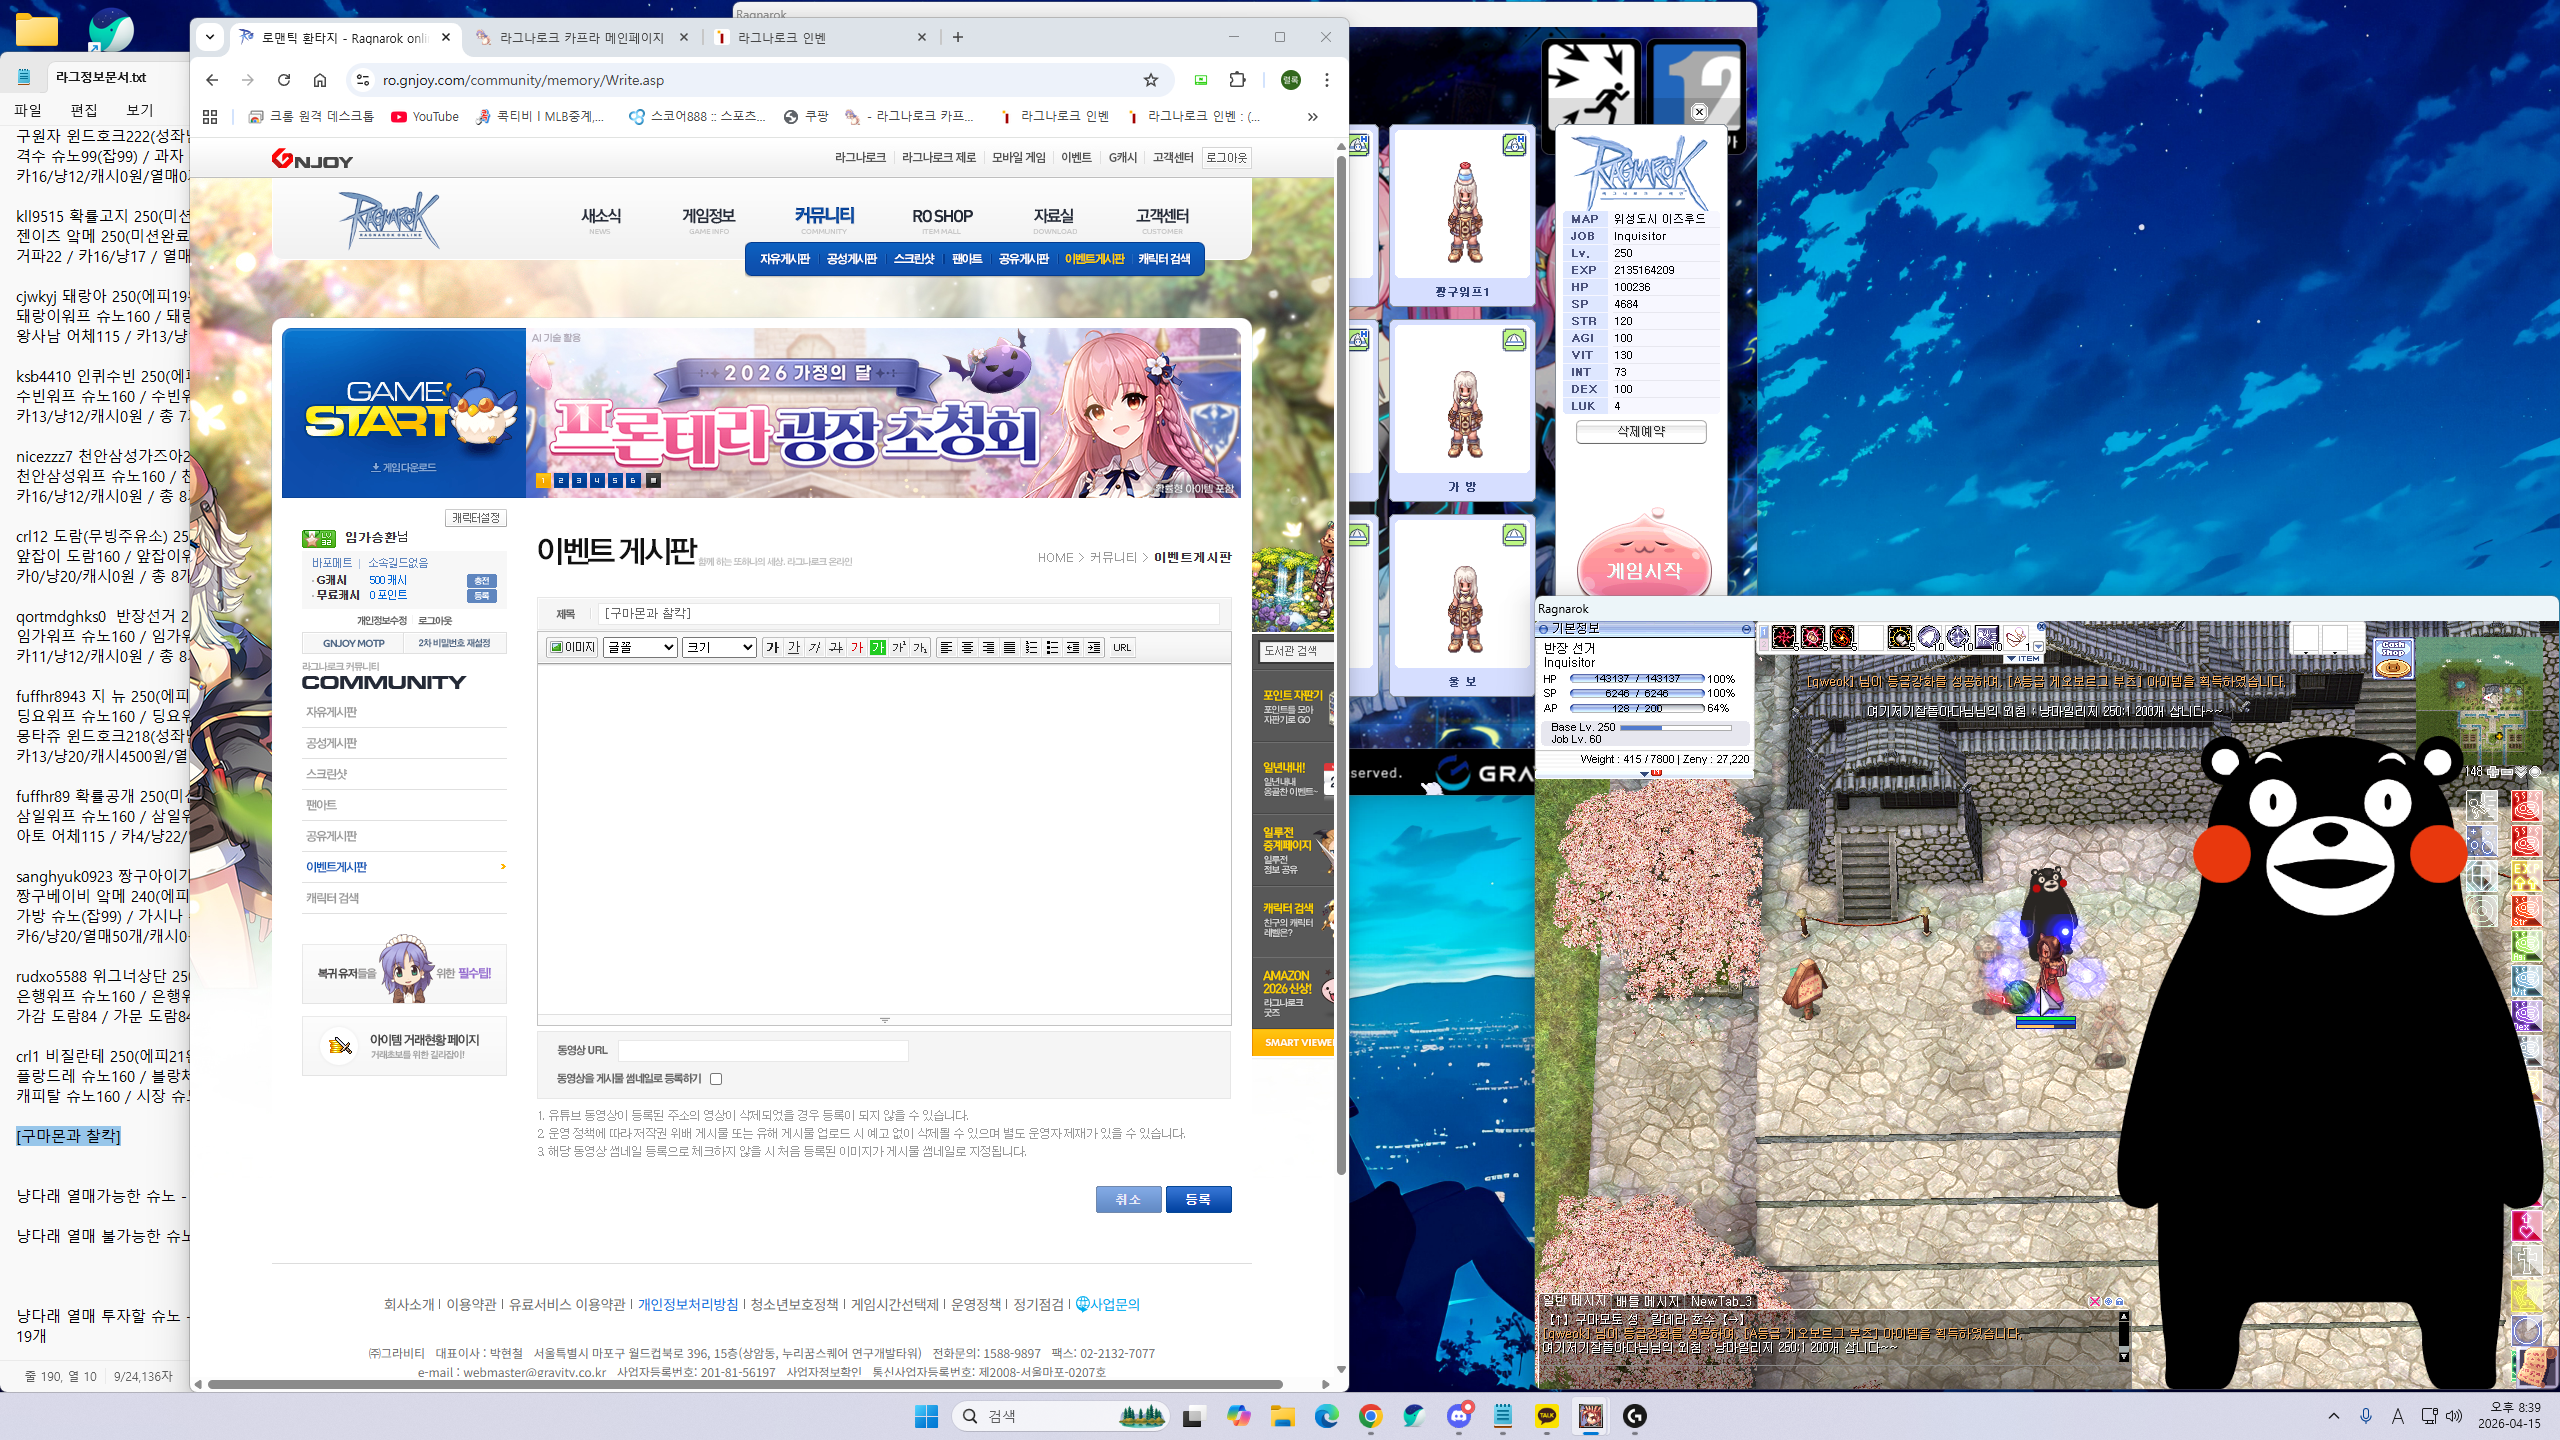Toggle strikethrough formatting in the editor
2560x1440 pixels.
[836, 647]
